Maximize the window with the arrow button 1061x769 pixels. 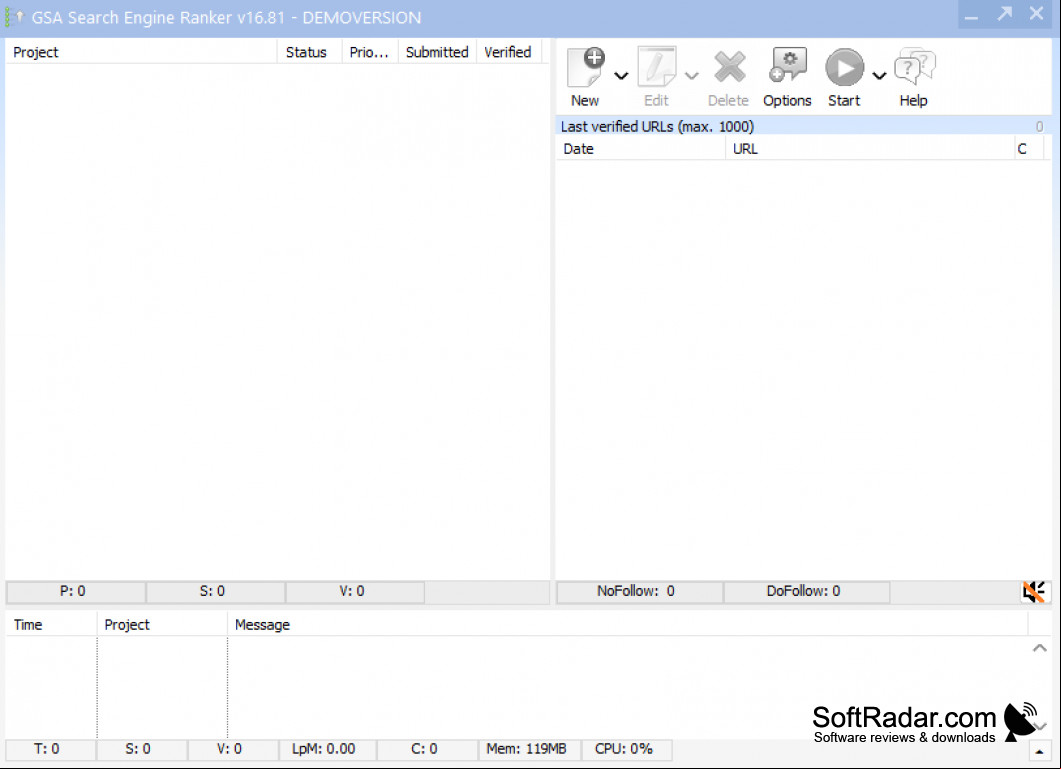(1005, 14)
